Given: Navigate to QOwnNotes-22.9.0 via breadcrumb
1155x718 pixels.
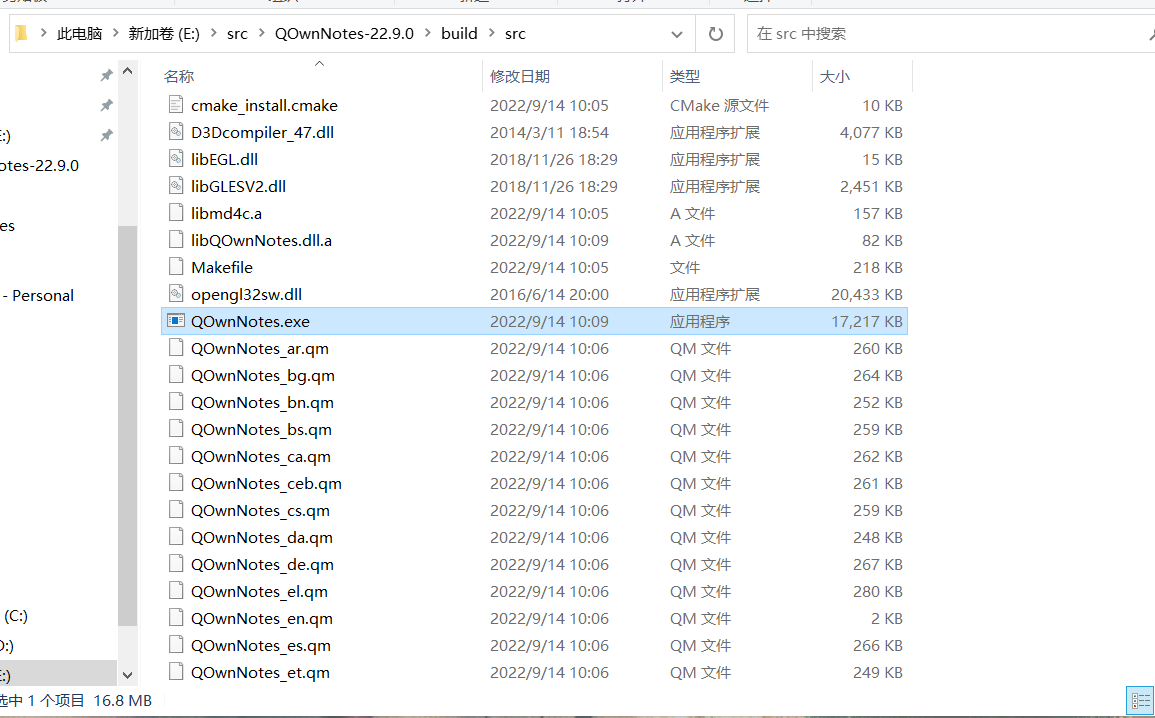Looking at the screenshot, I should (x=345, y=33).
